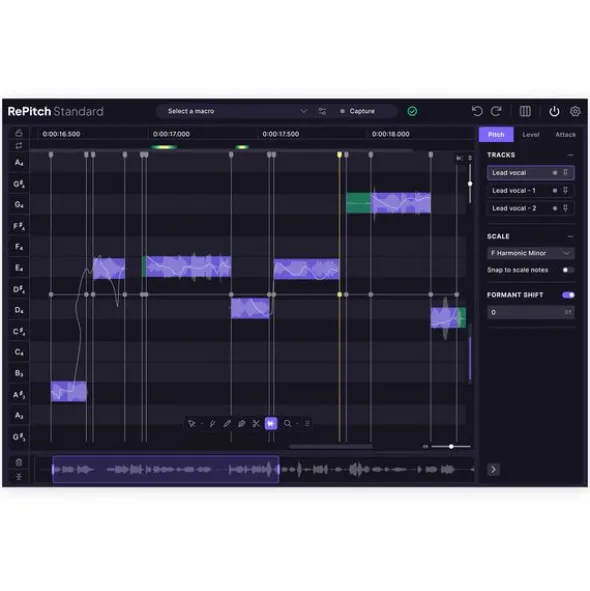Image resolution: width=590 pixels, height=591 pixels.
Task: Enable Snap to scale notes switch
Action: click(x=568, y=270)
